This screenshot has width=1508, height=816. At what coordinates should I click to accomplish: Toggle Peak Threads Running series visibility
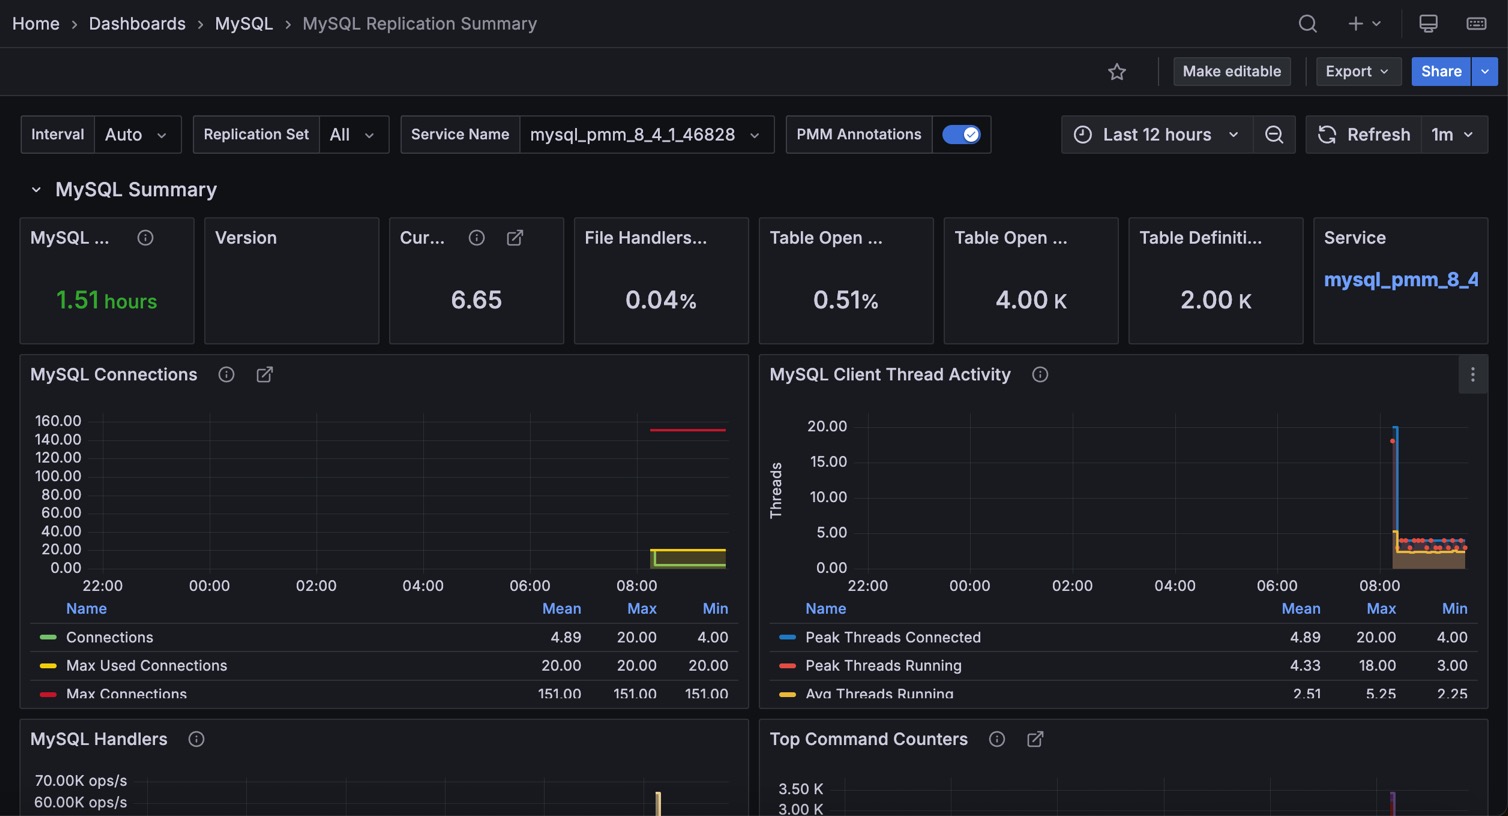(x=883, y=665)
